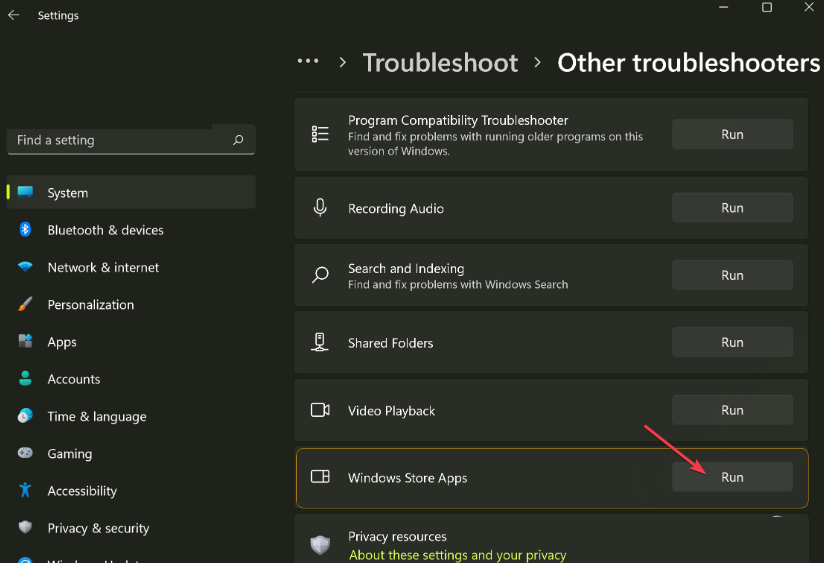Click the Recording Audio microphone icon
Image resolution: width=824 pixels, height=563 pixels.
tap(320, 208)
